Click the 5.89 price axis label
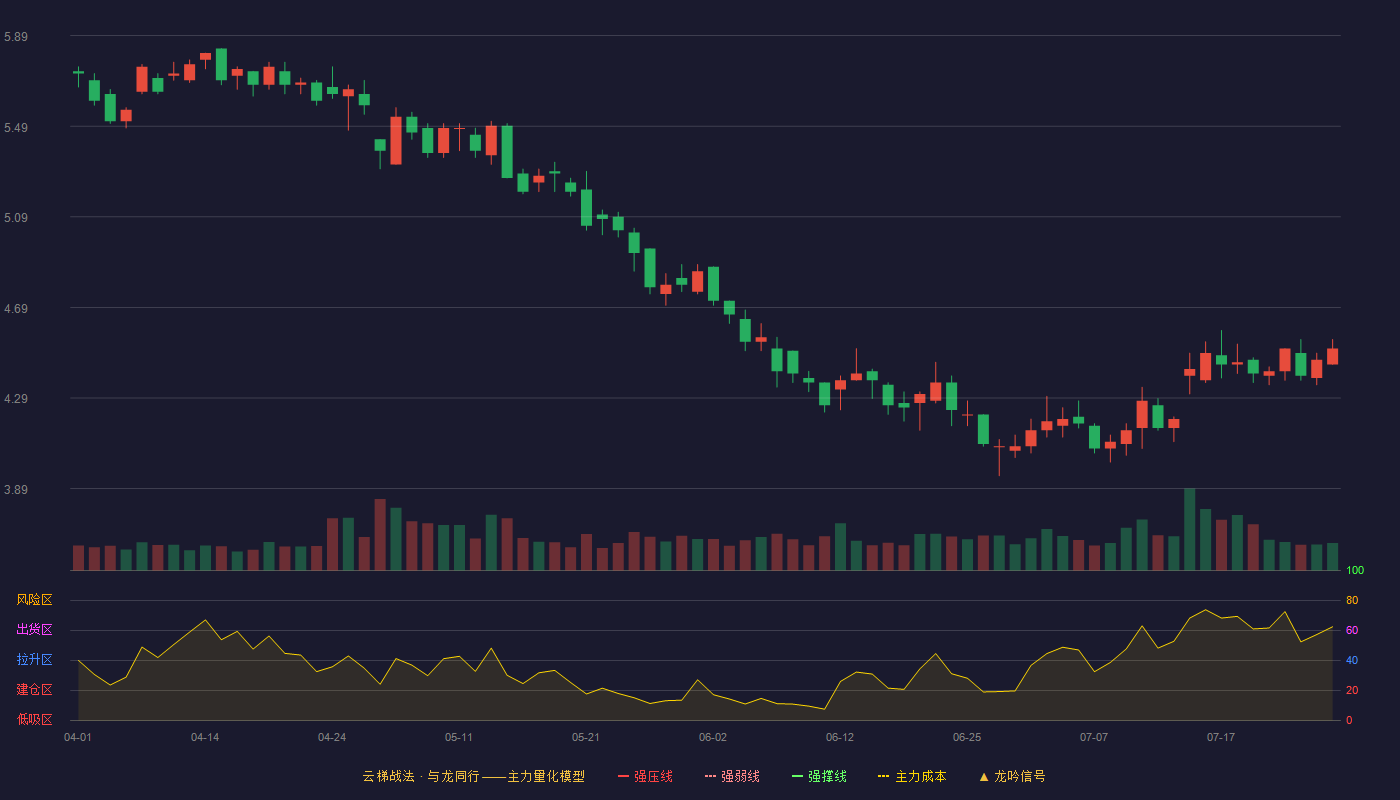 coord(16,37)
